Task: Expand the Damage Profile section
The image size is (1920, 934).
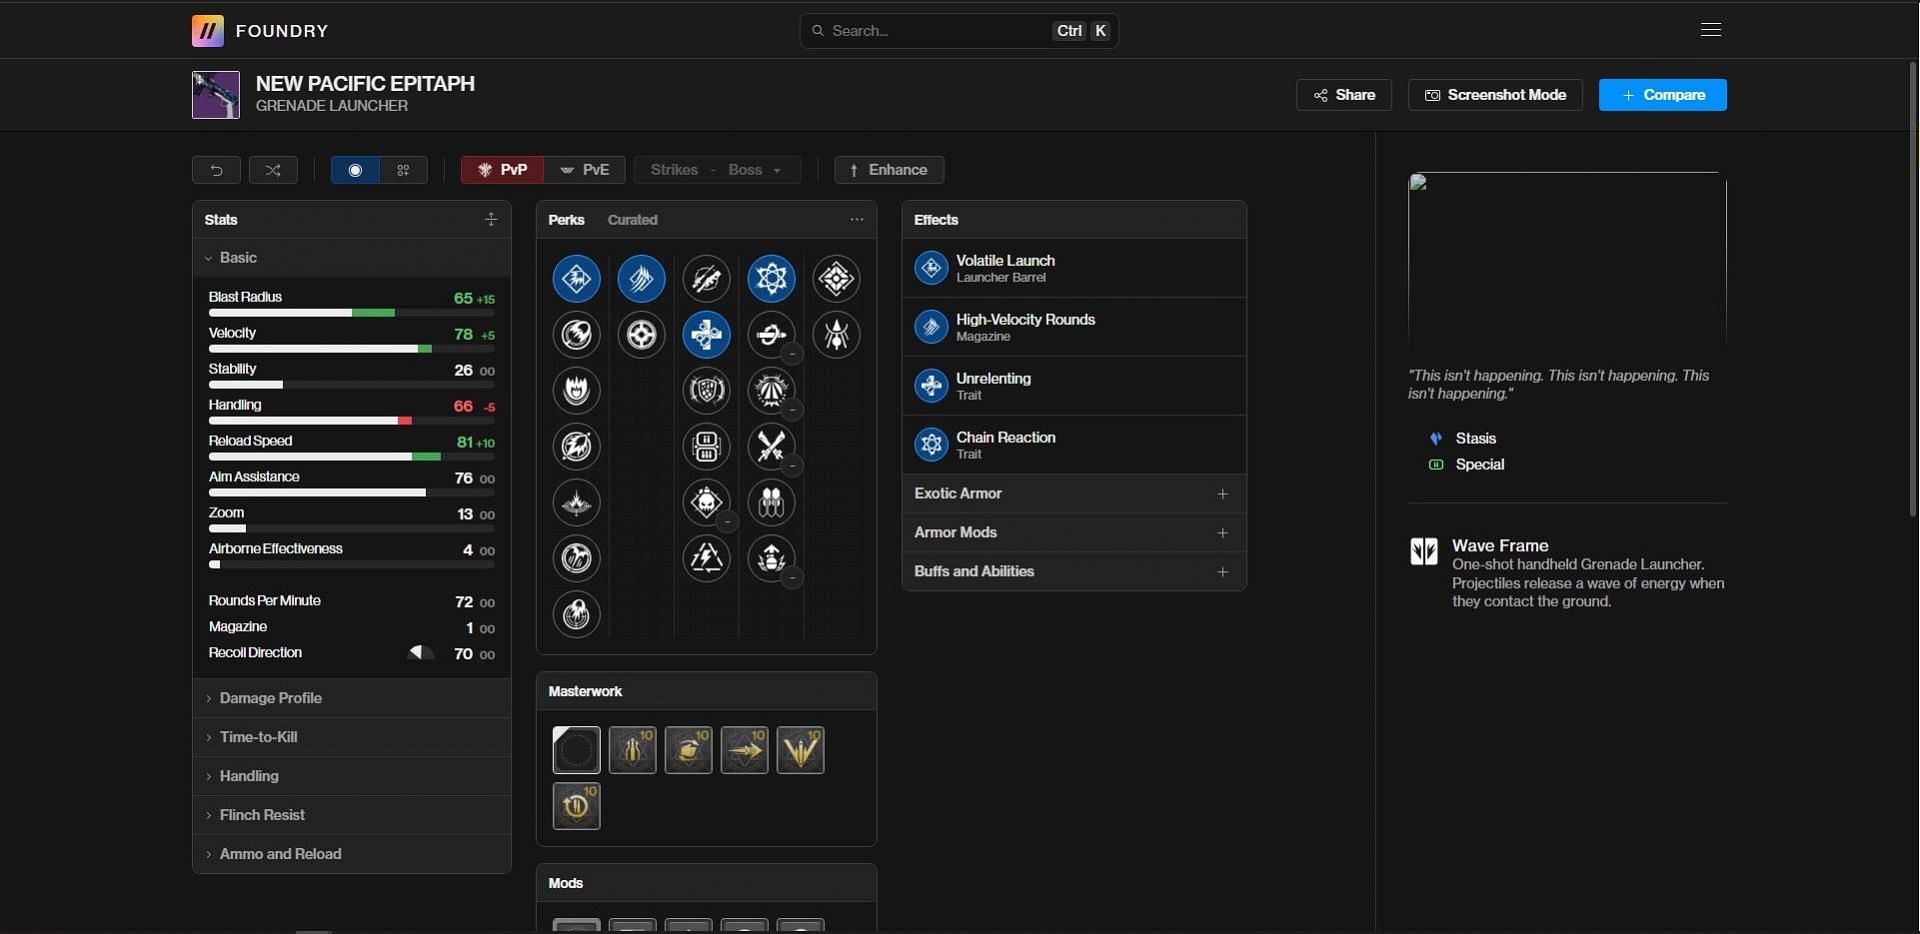Action: (351, 698)
